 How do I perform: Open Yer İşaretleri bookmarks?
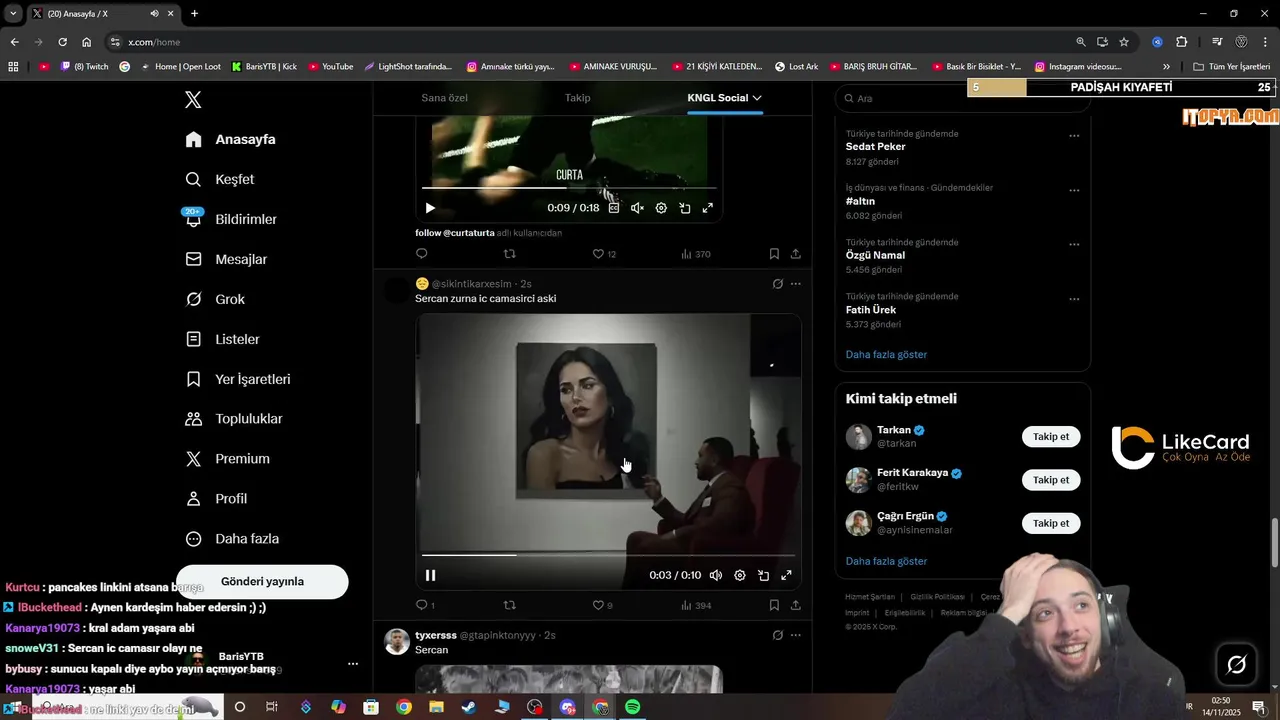238,379
